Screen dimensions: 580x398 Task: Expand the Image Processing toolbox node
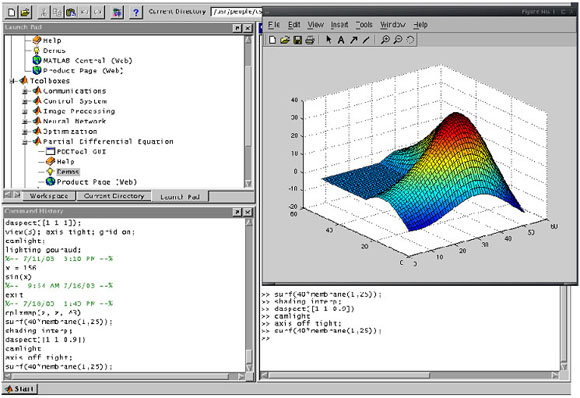pyautogui.click(x=25, y=111)
